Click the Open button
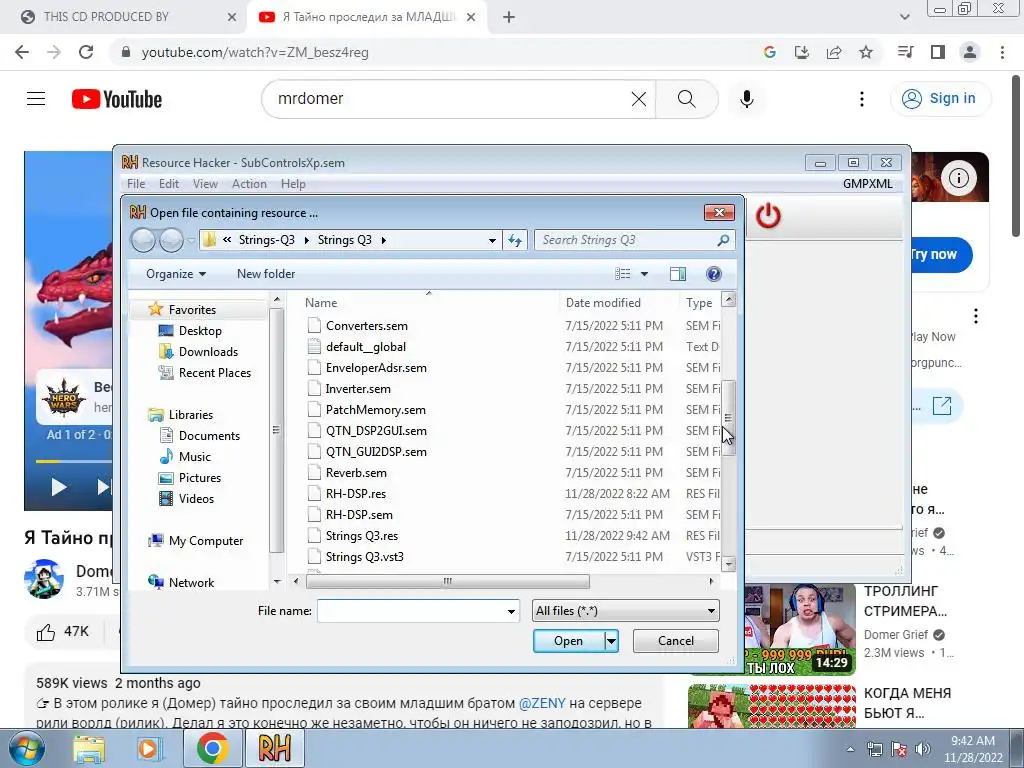 click(x=569, y=641)
